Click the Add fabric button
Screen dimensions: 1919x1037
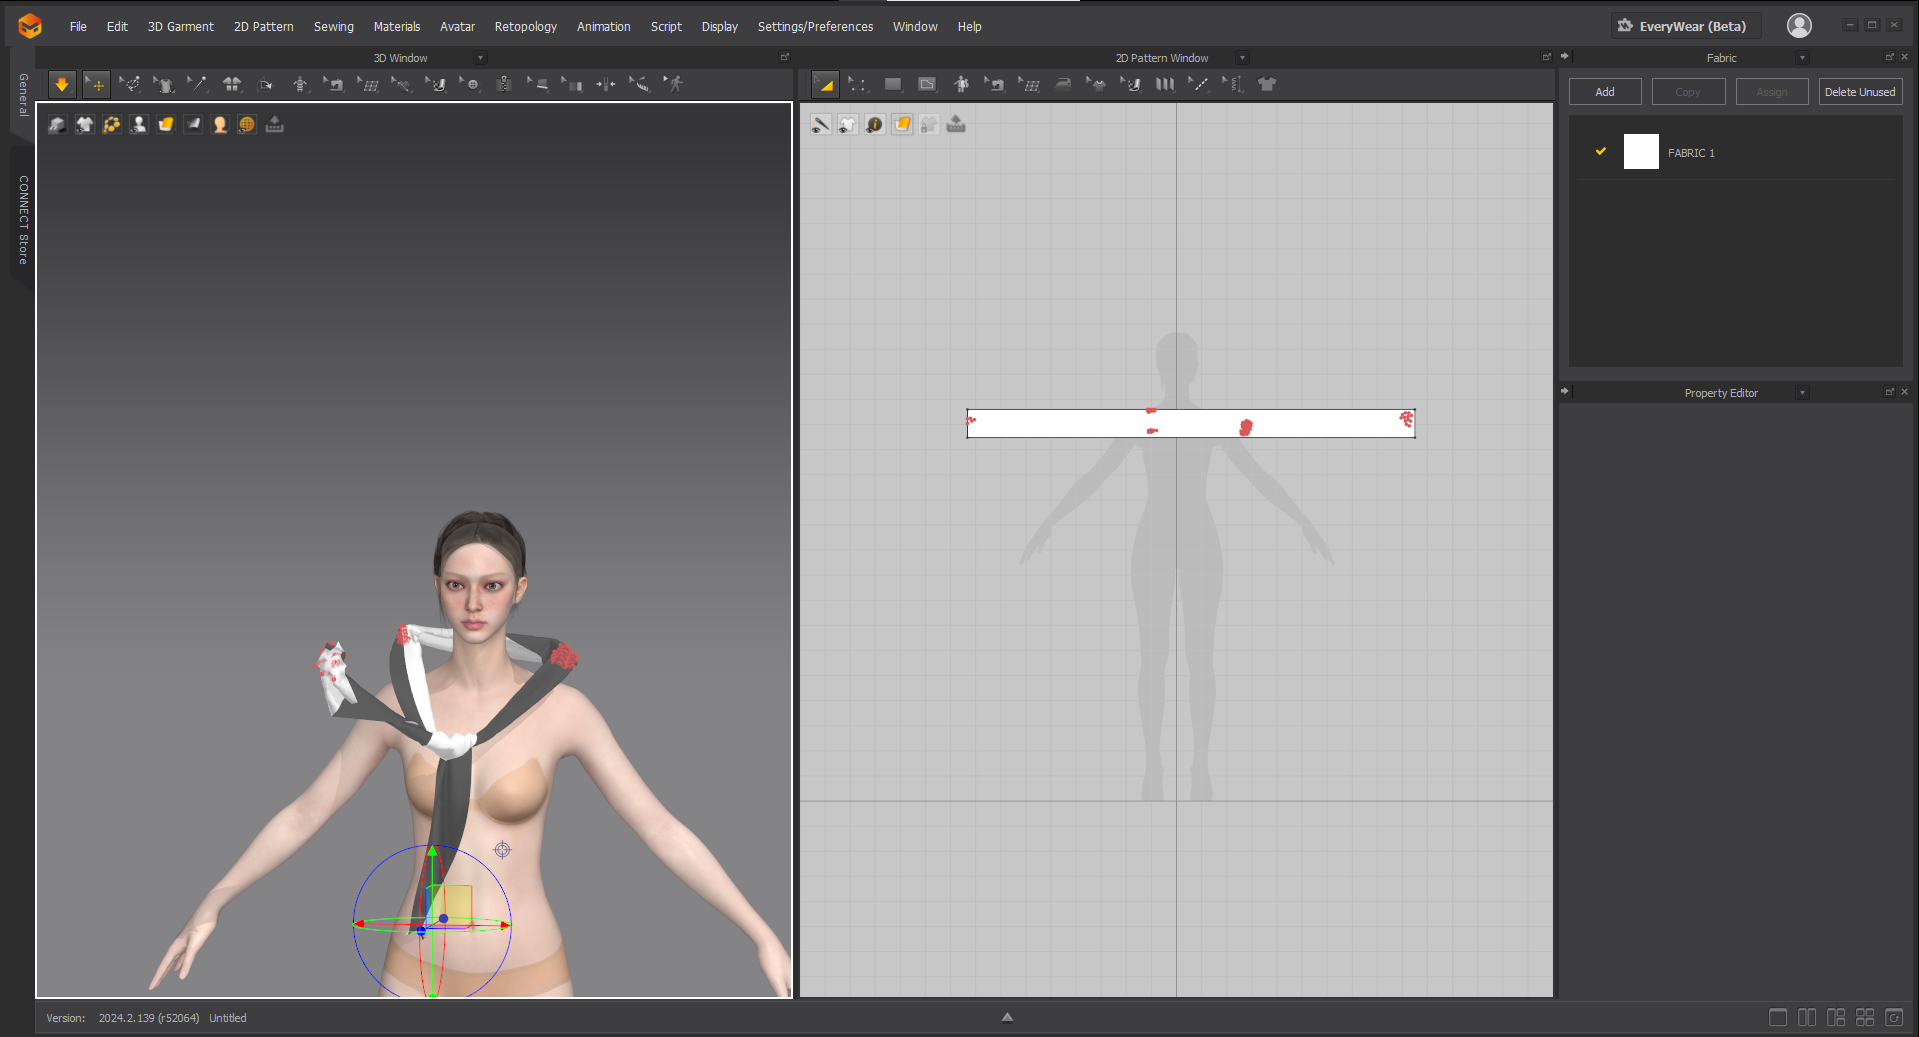coord(1605,92)
